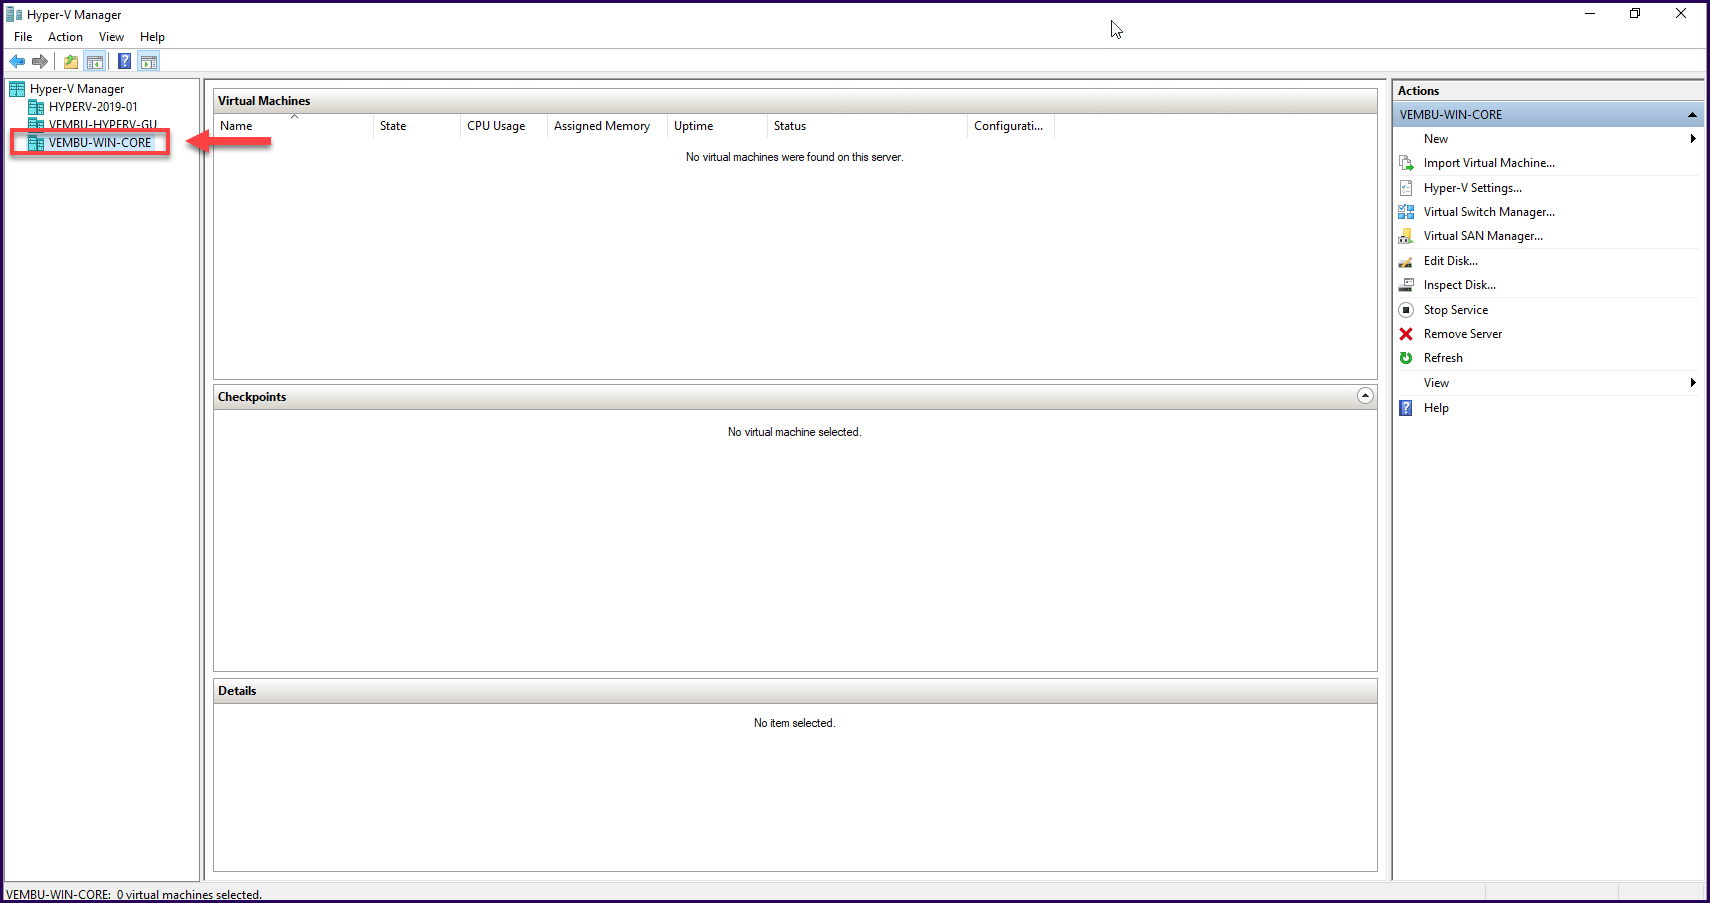
Task: Sort by Uptime column header
Action: (x=717, y=126)
